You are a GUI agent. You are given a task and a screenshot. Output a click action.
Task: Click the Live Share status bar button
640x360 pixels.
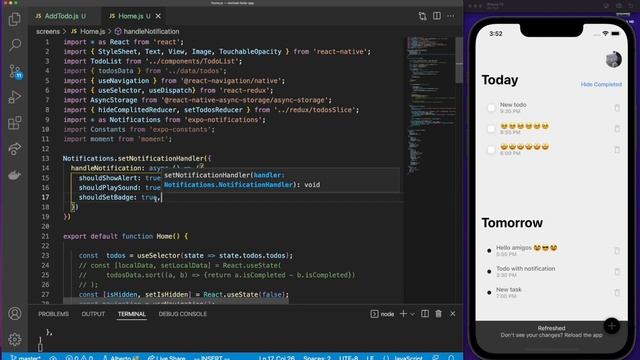pyautogui.click(x=167, y=357)
